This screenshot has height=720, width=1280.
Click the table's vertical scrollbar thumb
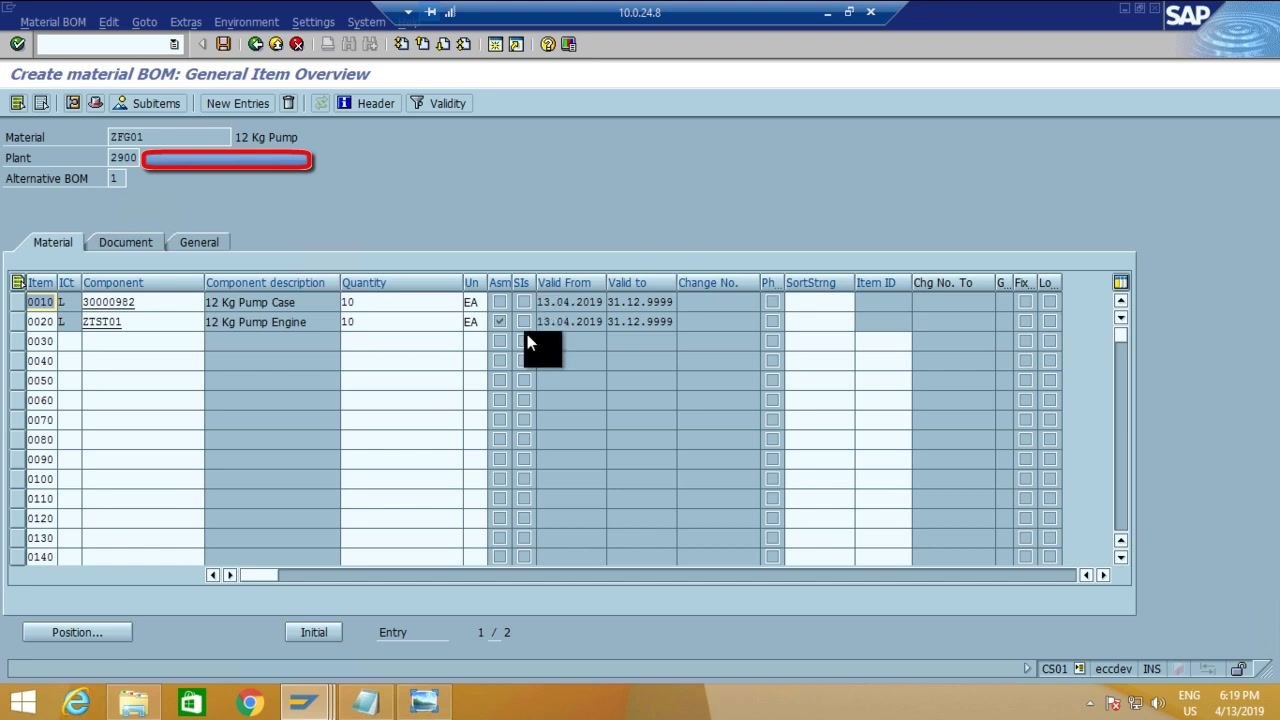click(x=1121, y=335)
